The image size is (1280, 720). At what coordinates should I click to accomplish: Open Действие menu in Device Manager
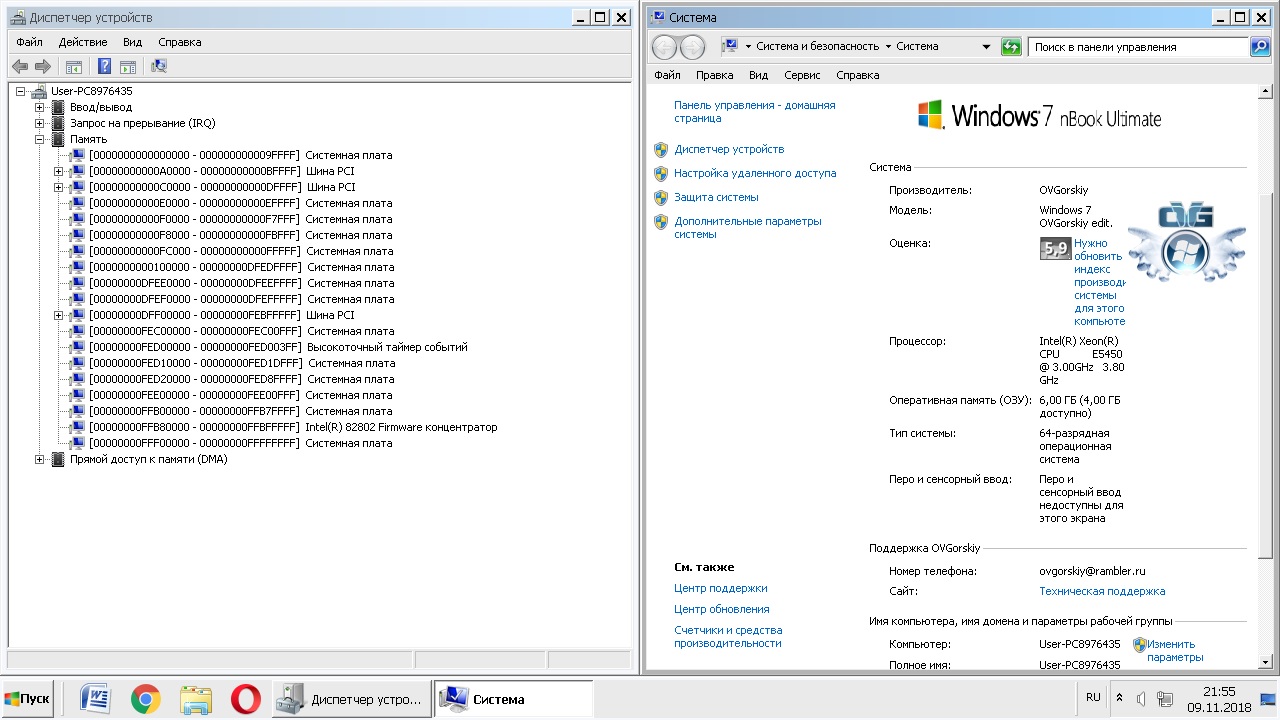tap(83, 42)
